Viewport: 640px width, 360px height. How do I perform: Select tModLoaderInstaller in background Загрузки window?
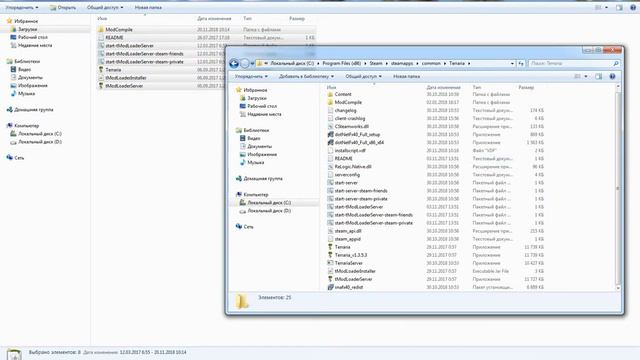coord(126,78)
